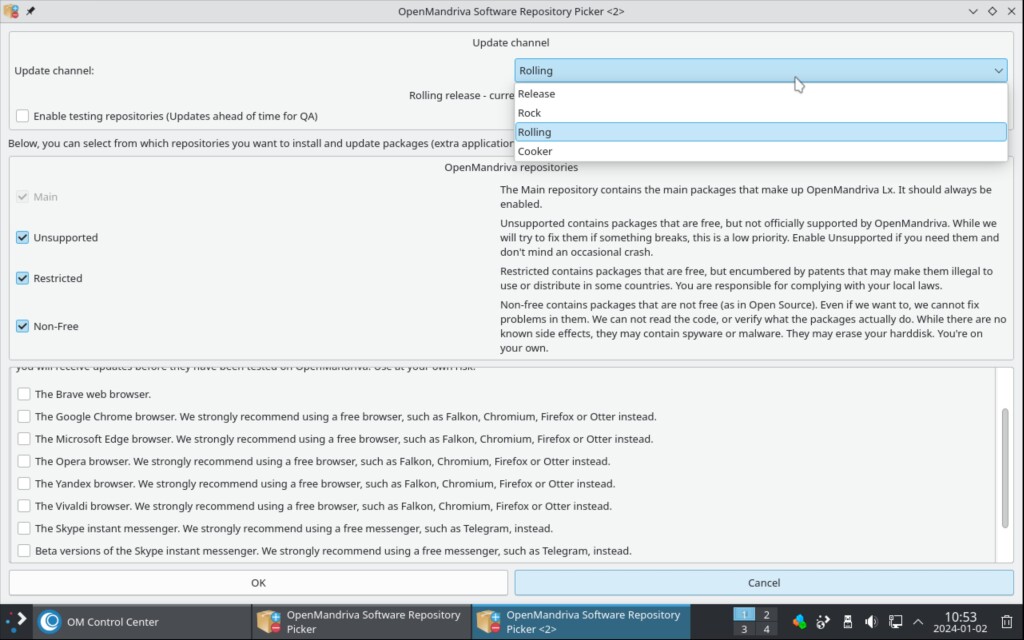
Task: Enable the Google Chrome browser repository
Action: coord(24,416)
